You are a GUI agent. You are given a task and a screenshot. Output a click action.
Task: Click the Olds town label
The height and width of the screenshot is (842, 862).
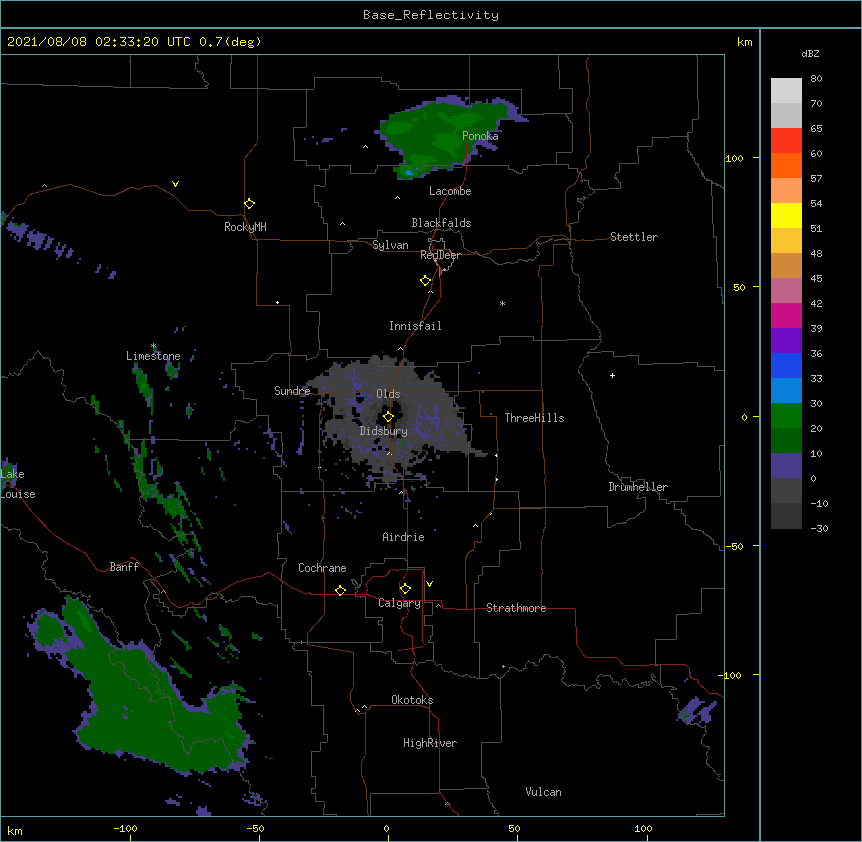388,394
